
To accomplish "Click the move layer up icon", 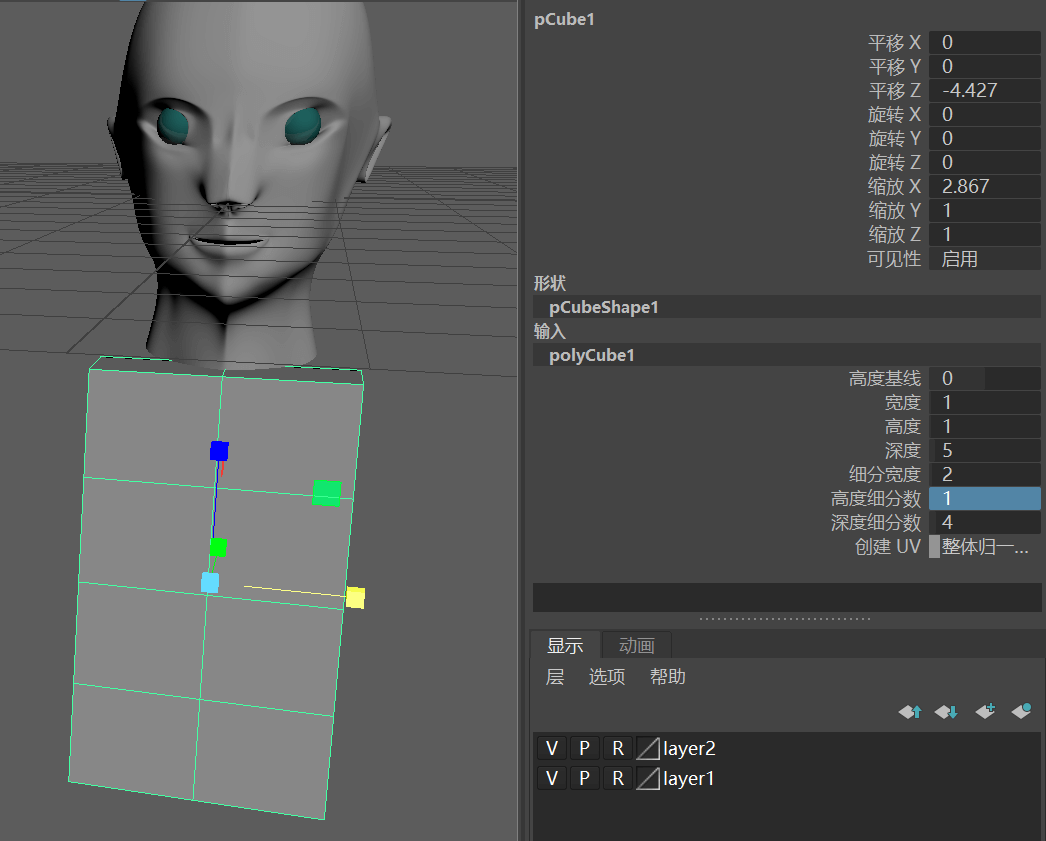I will point(910,712).
